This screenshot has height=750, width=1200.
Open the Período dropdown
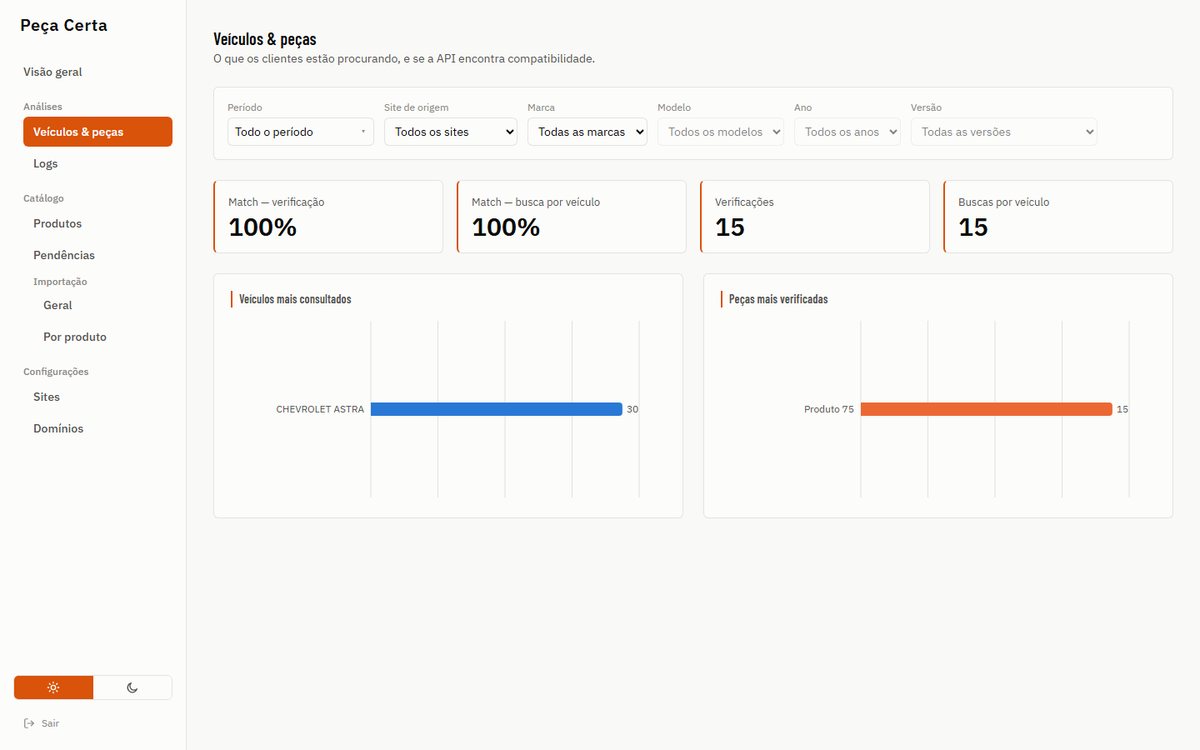(300, 132)
